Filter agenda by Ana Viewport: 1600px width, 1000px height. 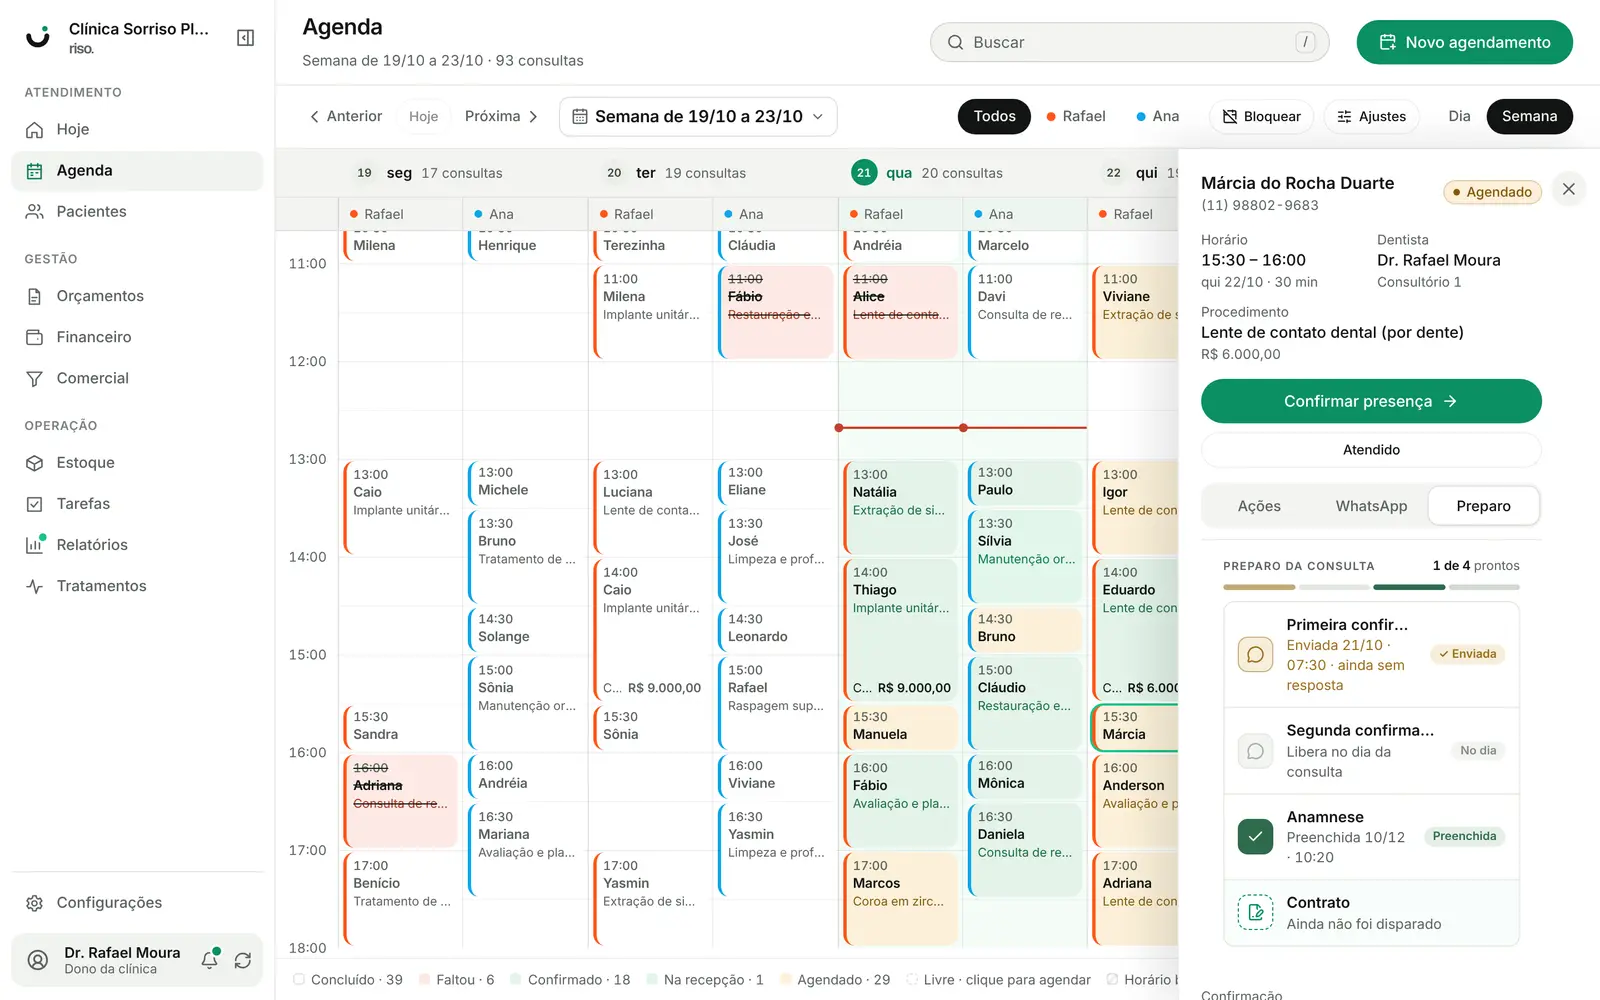[x=1158, y=117]
